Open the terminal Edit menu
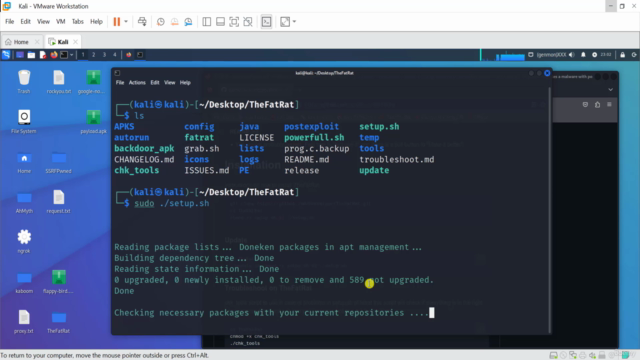This screenshot has width=640, height=360. (x=155, y=82)
